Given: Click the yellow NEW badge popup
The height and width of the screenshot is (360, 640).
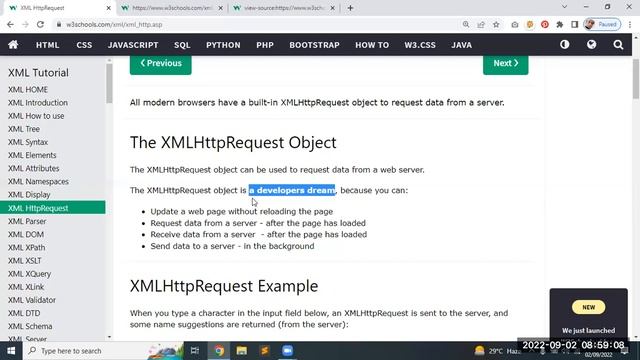Looking at the screenshot, I should point(589,307).
